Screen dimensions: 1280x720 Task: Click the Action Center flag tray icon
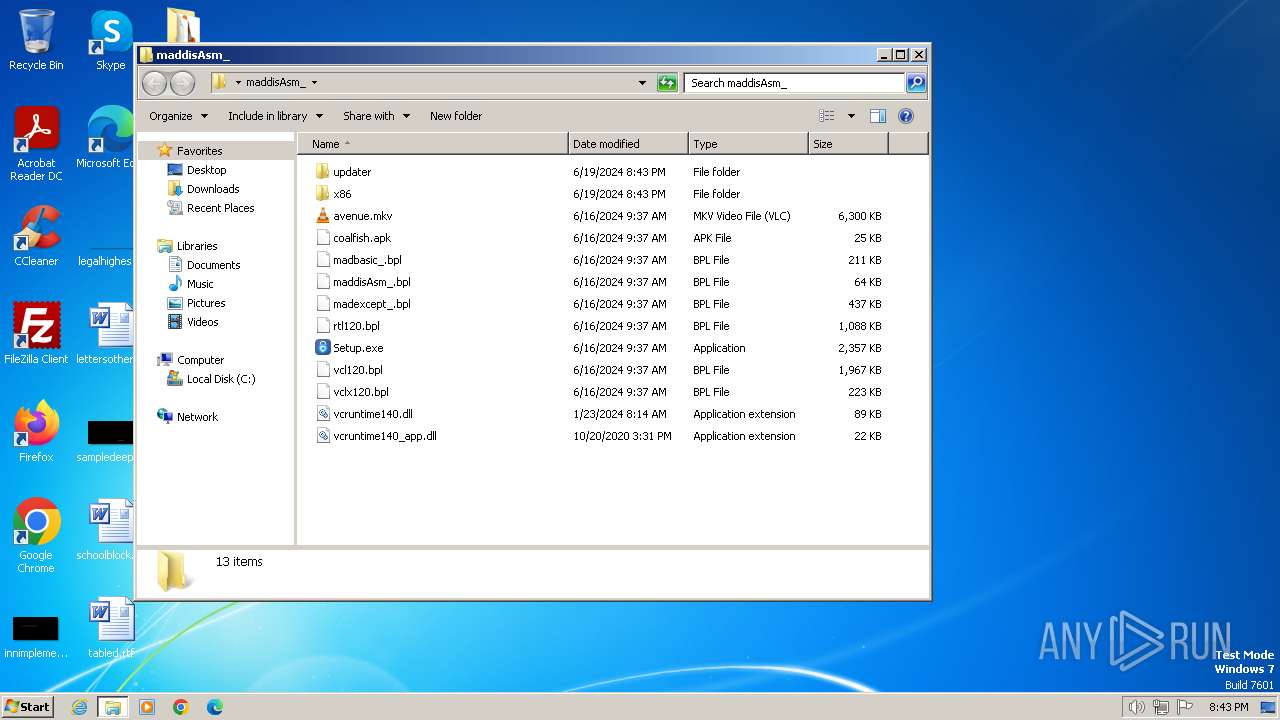point(1185,707)
